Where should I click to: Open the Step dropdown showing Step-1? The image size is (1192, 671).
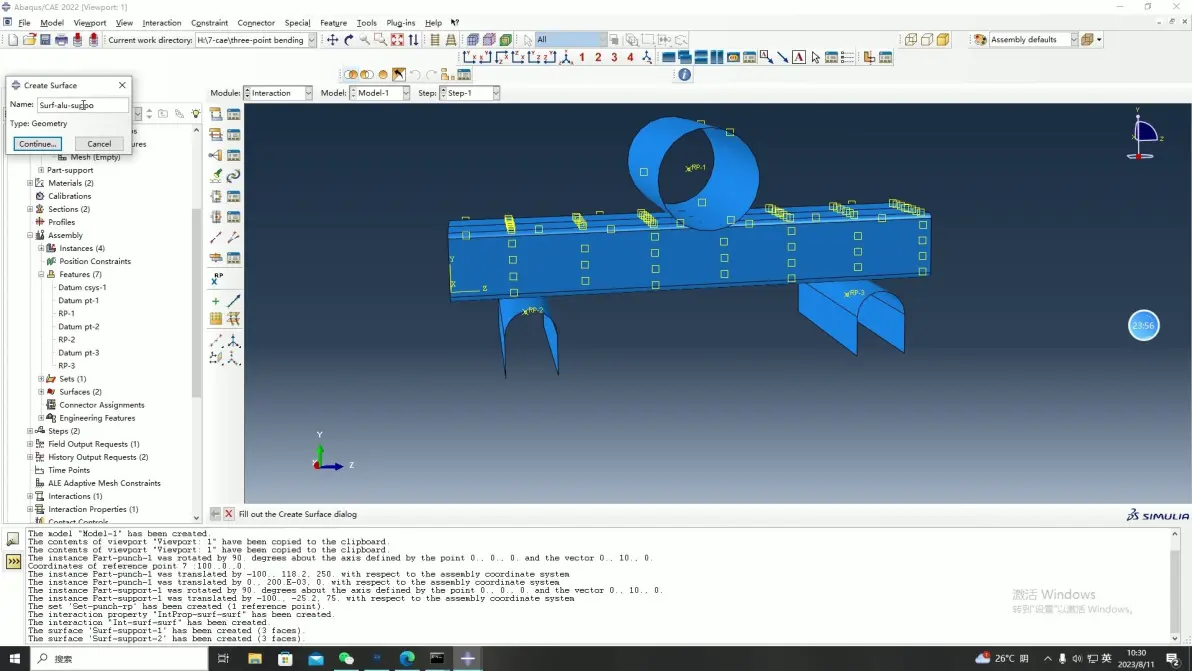click(x=470, y=93)
